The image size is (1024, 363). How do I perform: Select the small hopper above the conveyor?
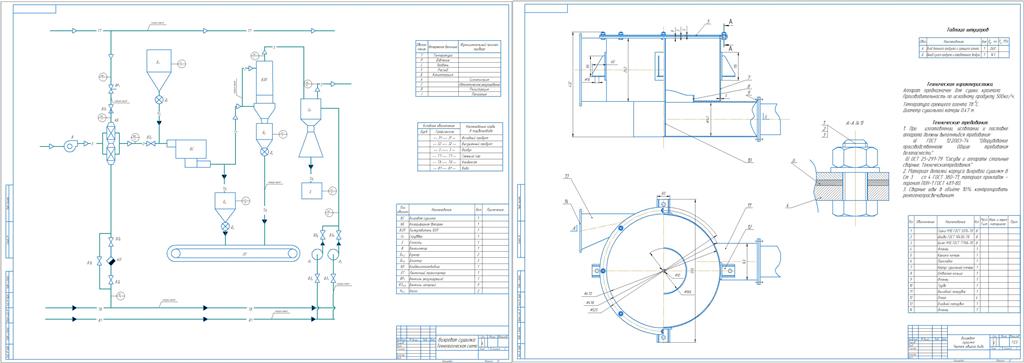[225, 206]
